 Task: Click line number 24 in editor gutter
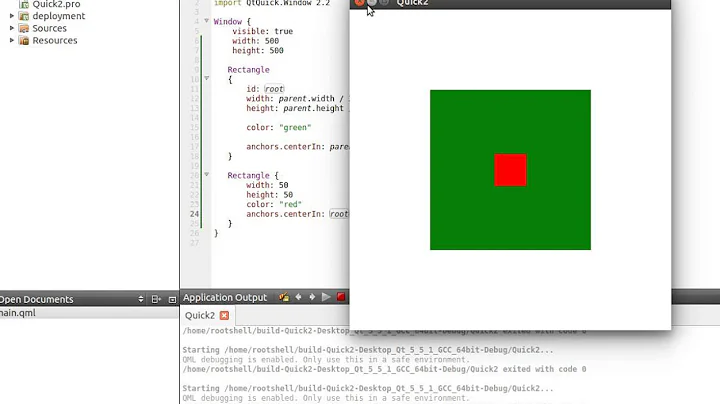(x=194, y=214)
